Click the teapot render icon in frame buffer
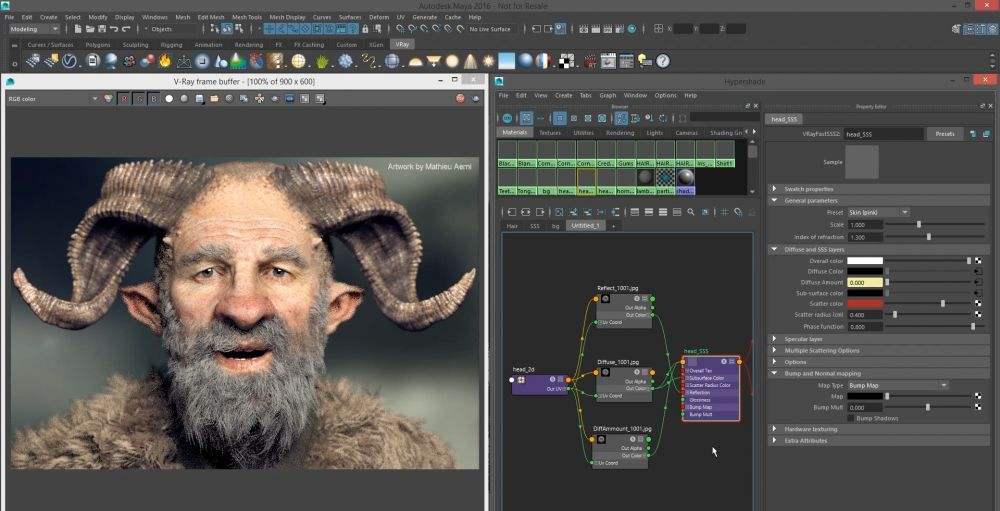The width and height of the screenshot is (1000, 511). click(476, 99)
